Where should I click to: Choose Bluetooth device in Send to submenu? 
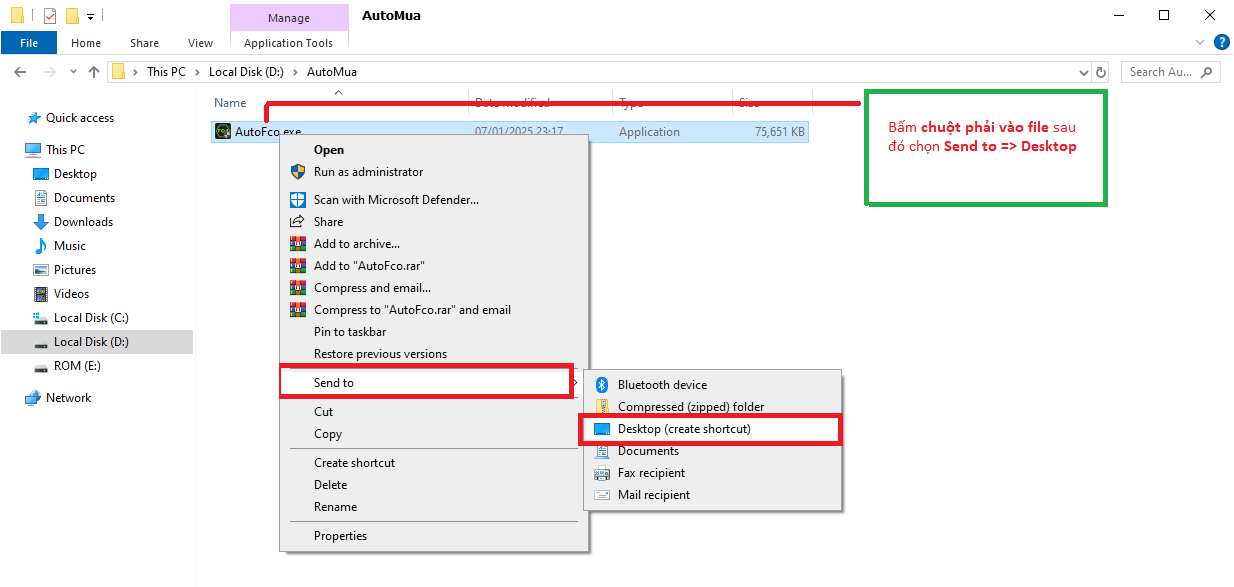pyautogui.click(x=661, y=385)
